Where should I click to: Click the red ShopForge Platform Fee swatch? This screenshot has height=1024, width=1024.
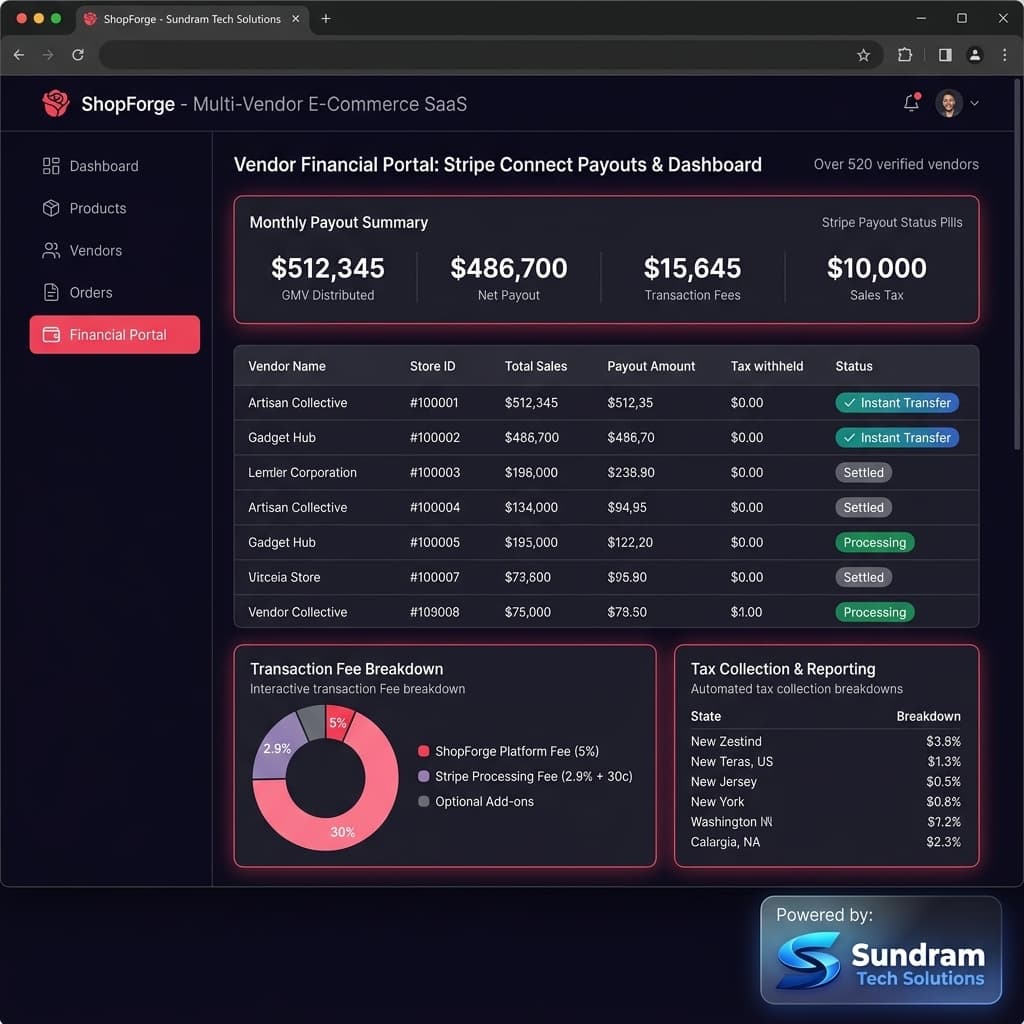click(x=423, y=751)
